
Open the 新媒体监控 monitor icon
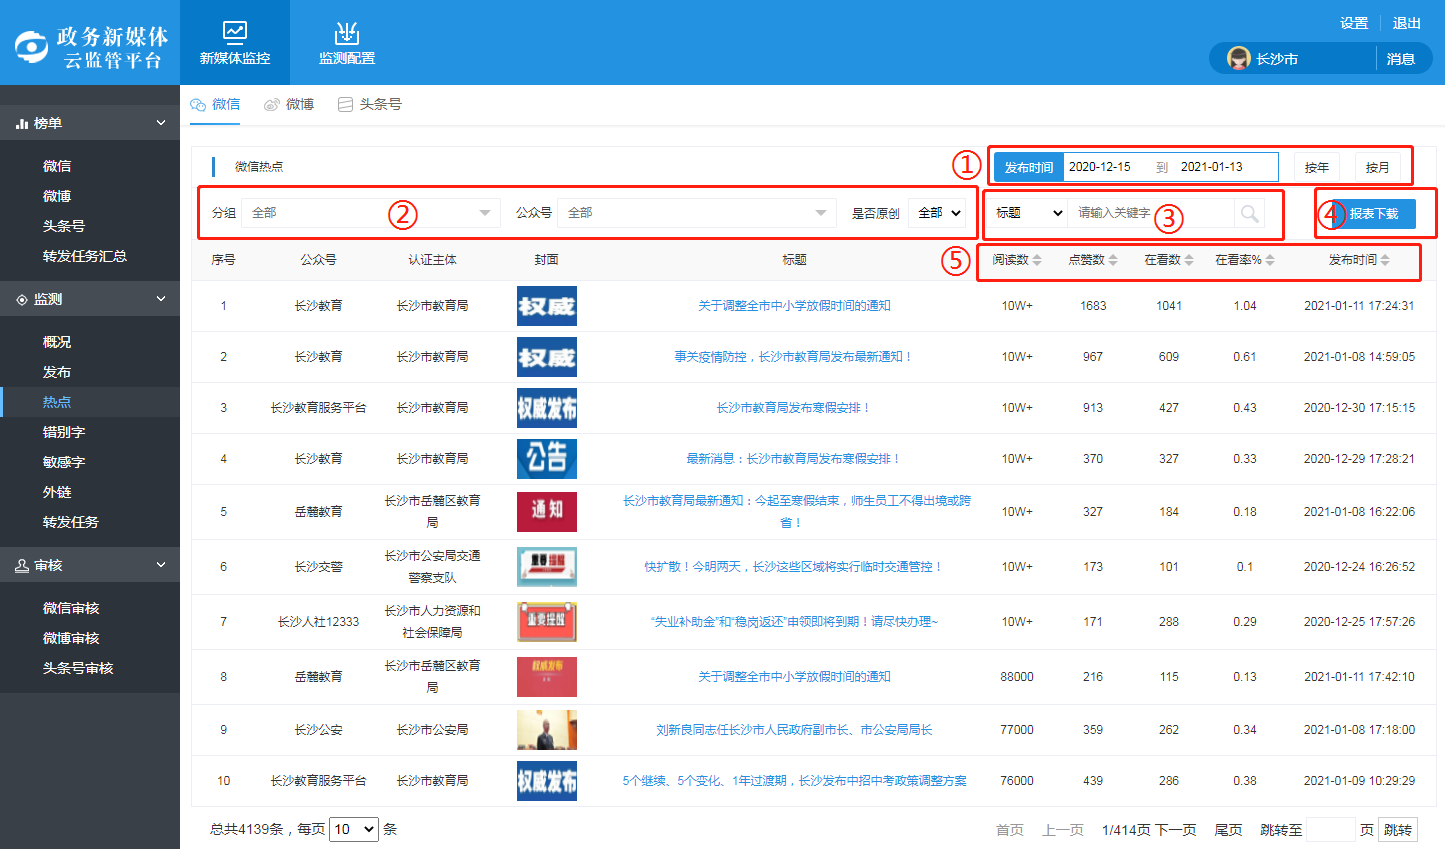(235, 33)
